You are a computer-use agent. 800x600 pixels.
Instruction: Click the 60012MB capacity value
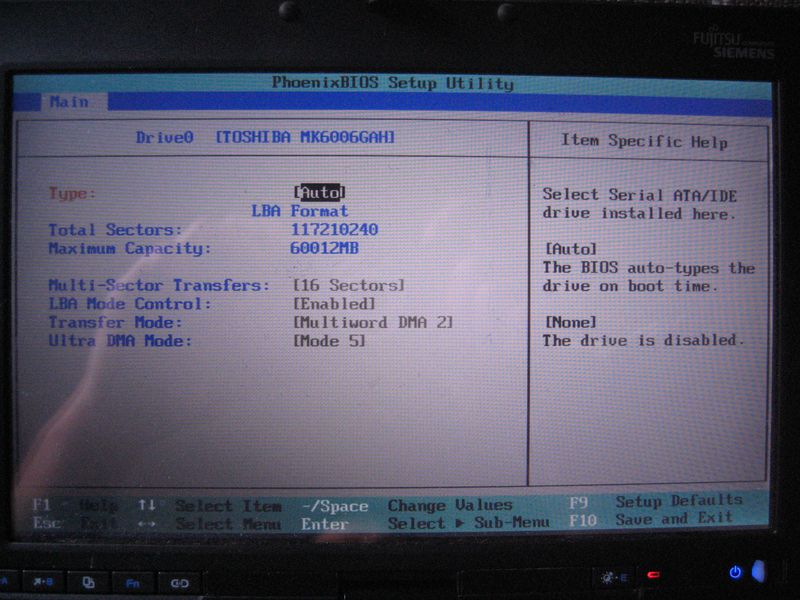click(324, 248)
